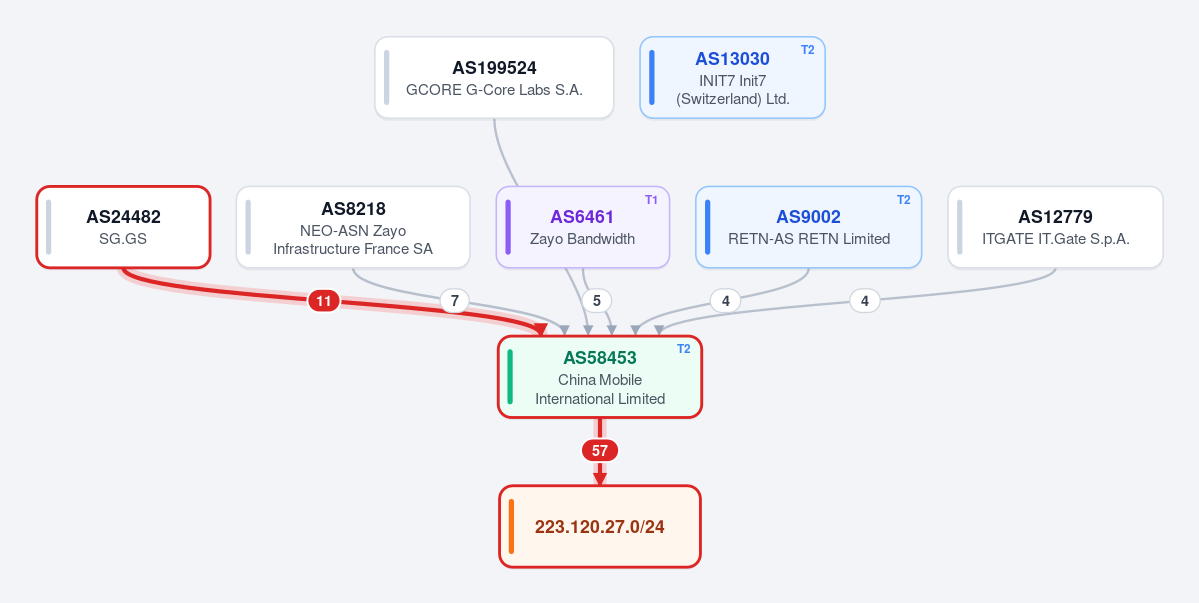This screenshot has width=1199, height=603.
Task: Click the AS6461 Zayo Bandwidth node
Action: coord(583,227)
